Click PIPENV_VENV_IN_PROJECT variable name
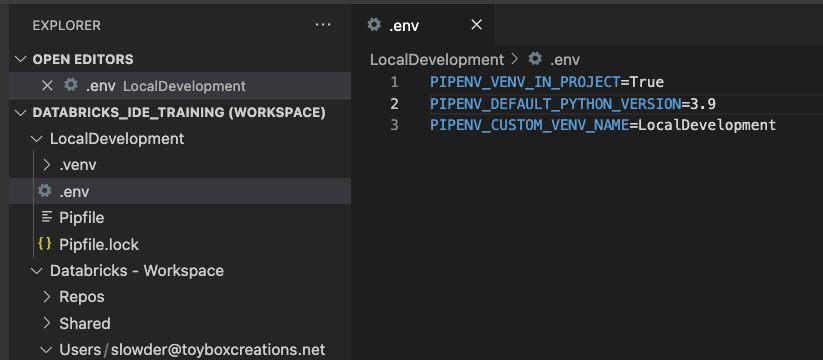The width and height of the screenshot is (823, 360). 525,82
